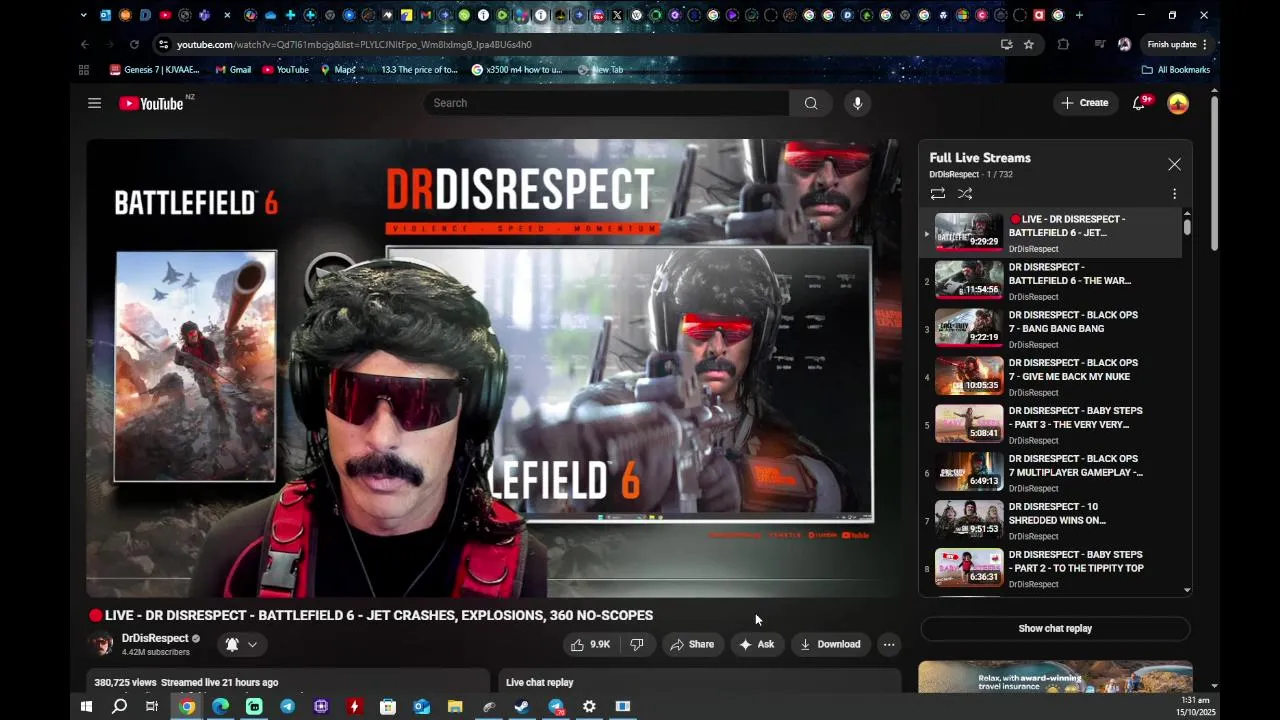The image size is (1280, 720).
Task: Download the video
Action: point(830,644)
